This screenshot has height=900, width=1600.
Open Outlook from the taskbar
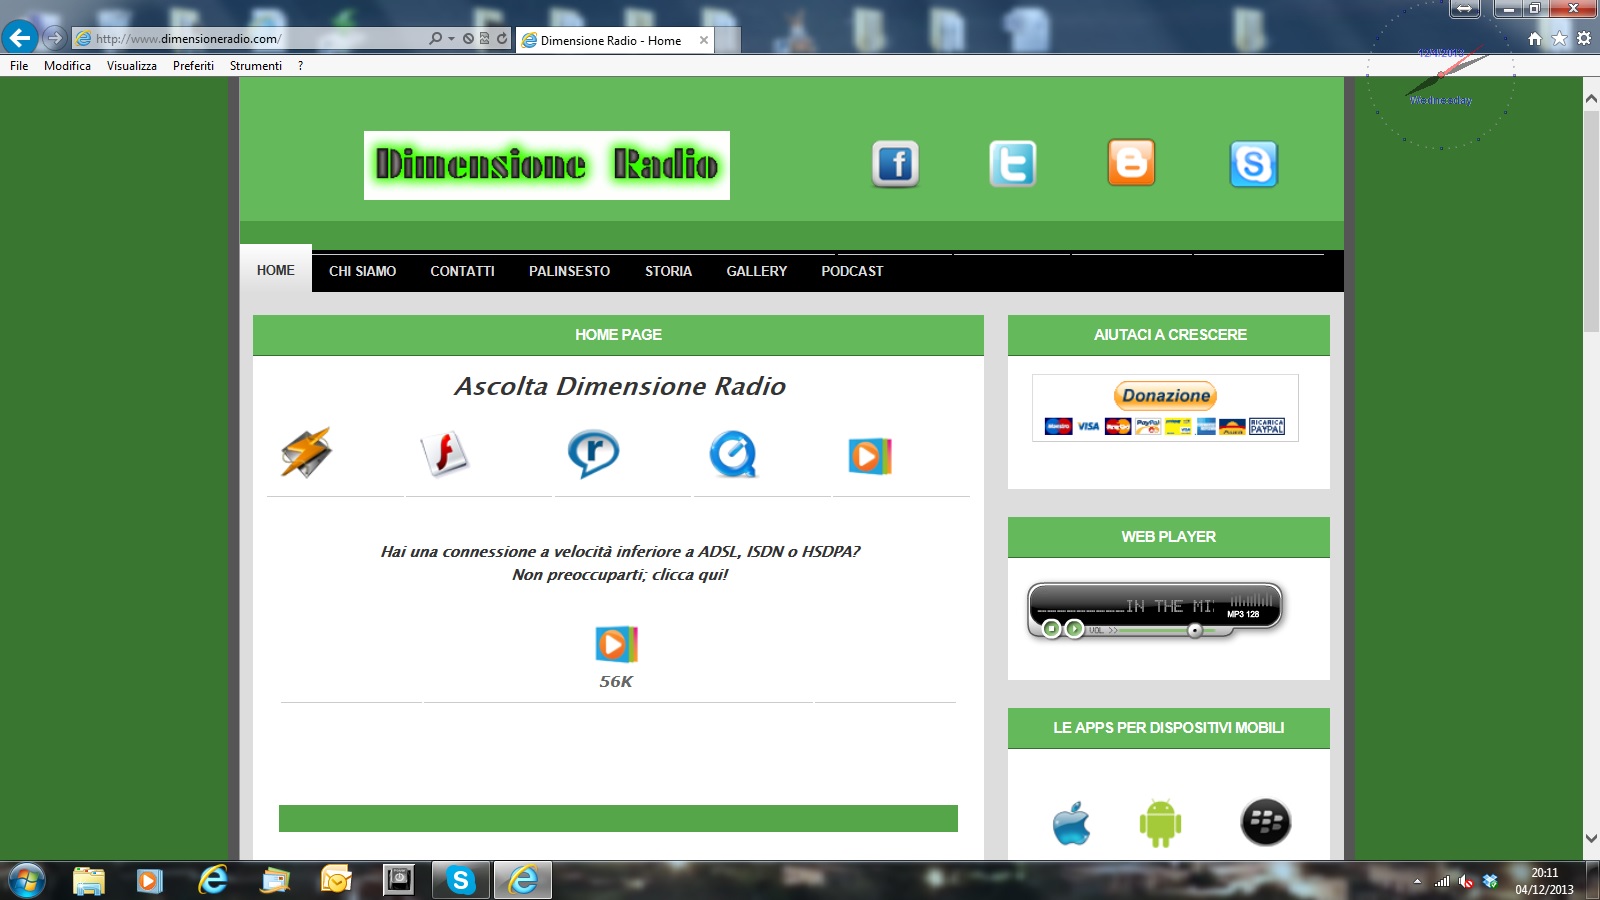click(x=336, y=880)
